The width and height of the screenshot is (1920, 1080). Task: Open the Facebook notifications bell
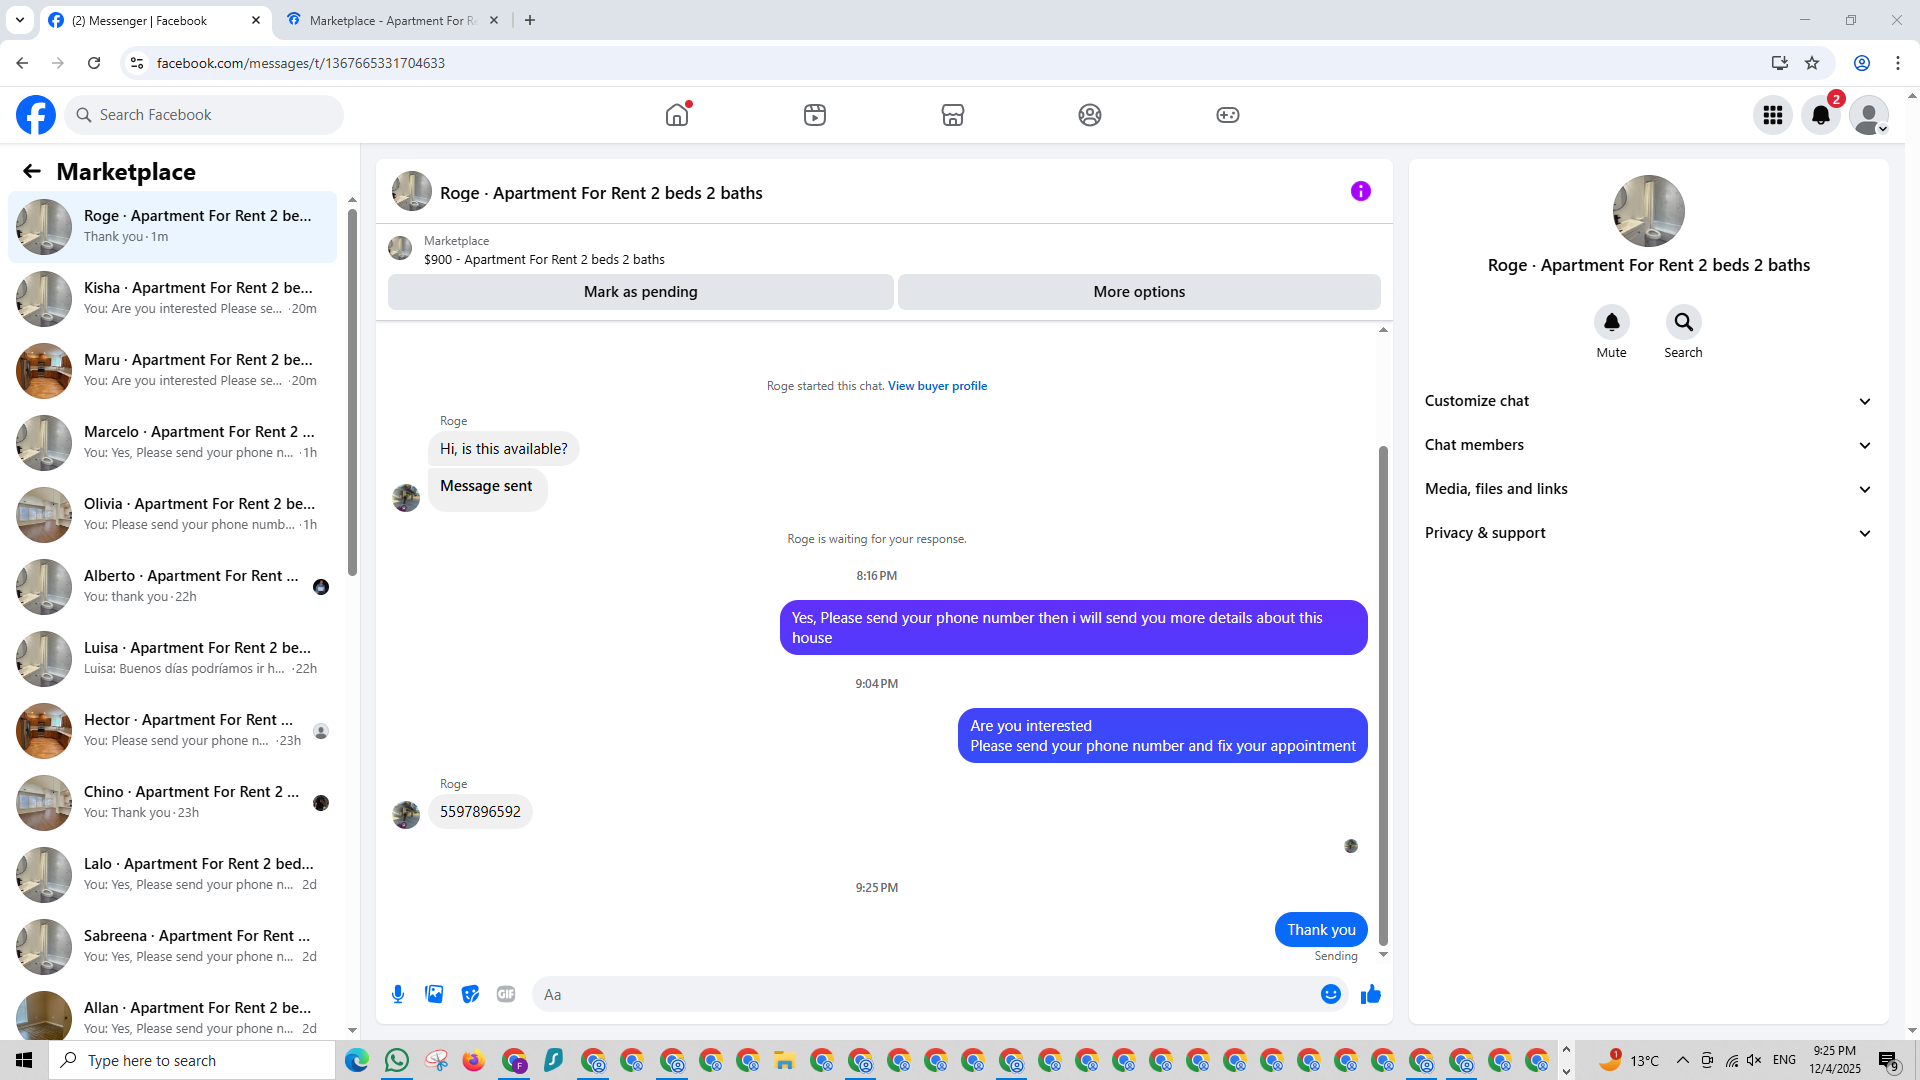pos(1821,115)
